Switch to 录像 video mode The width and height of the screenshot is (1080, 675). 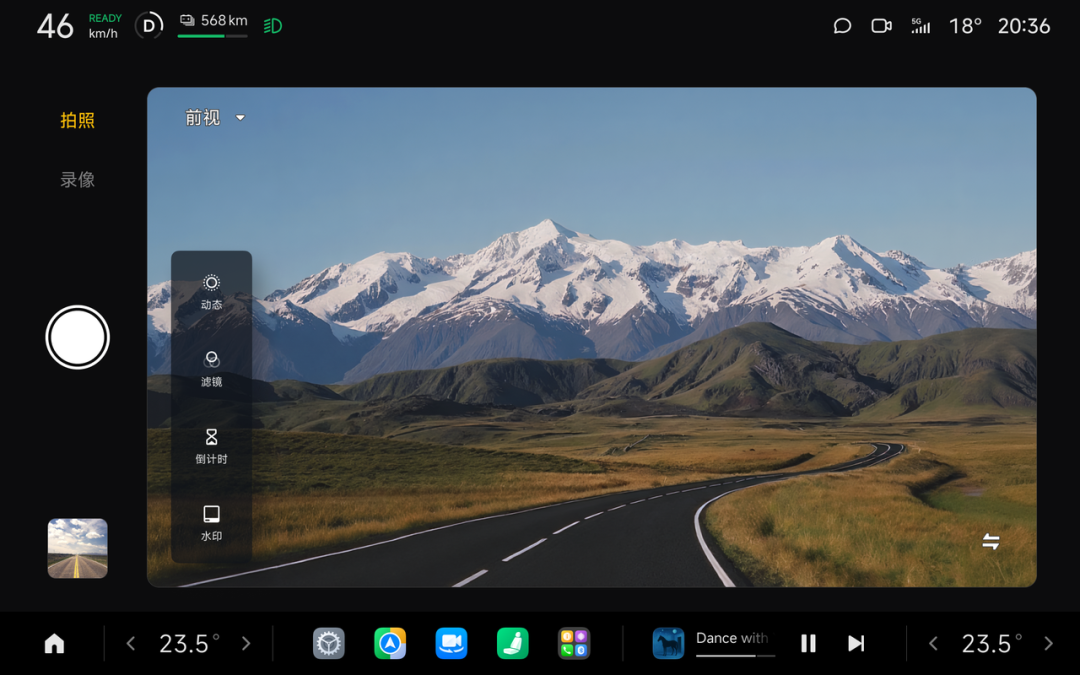pos(77,180)
